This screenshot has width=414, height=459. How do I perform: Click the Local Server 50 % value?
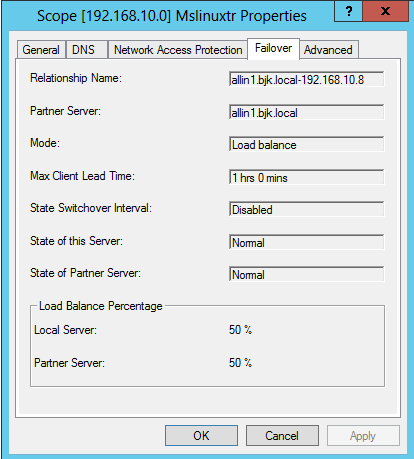tap(240, 330)
